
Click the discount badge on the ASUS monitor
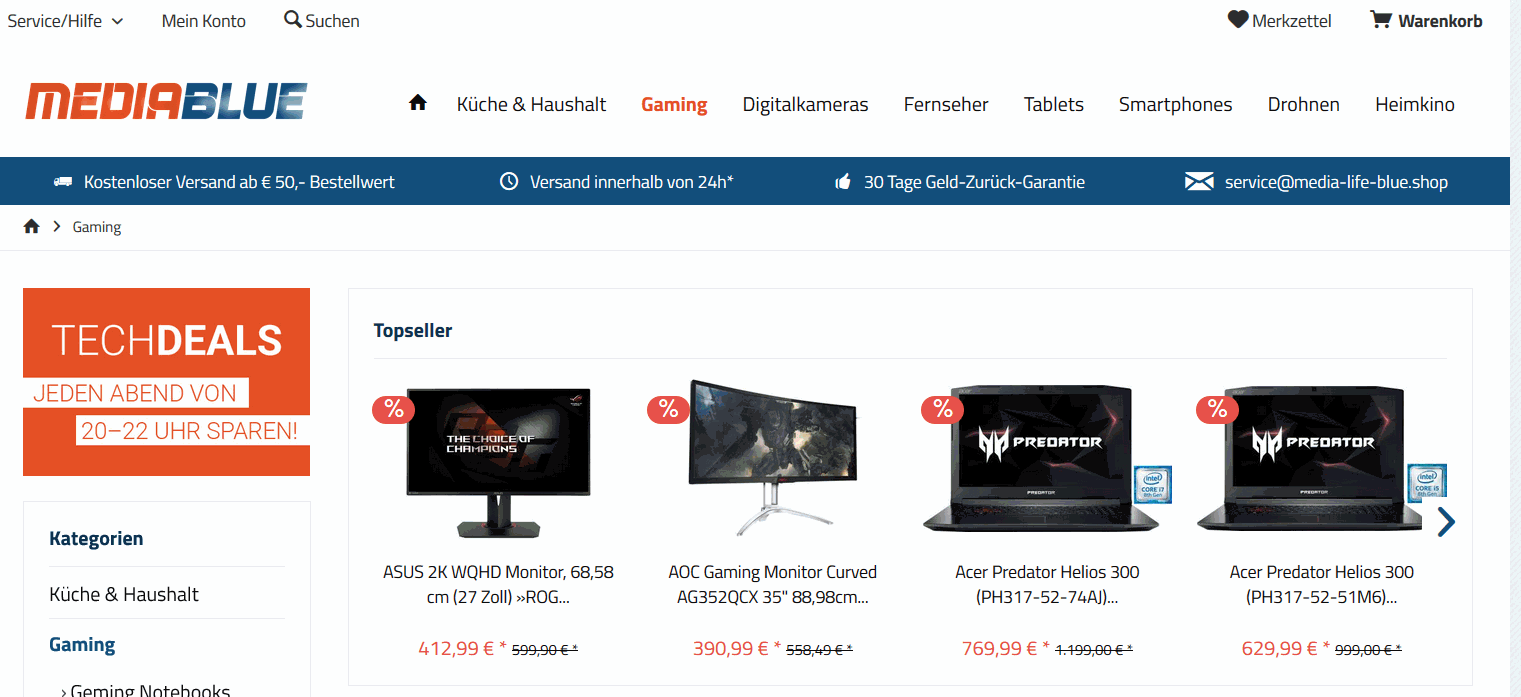(x=394, y=409)
